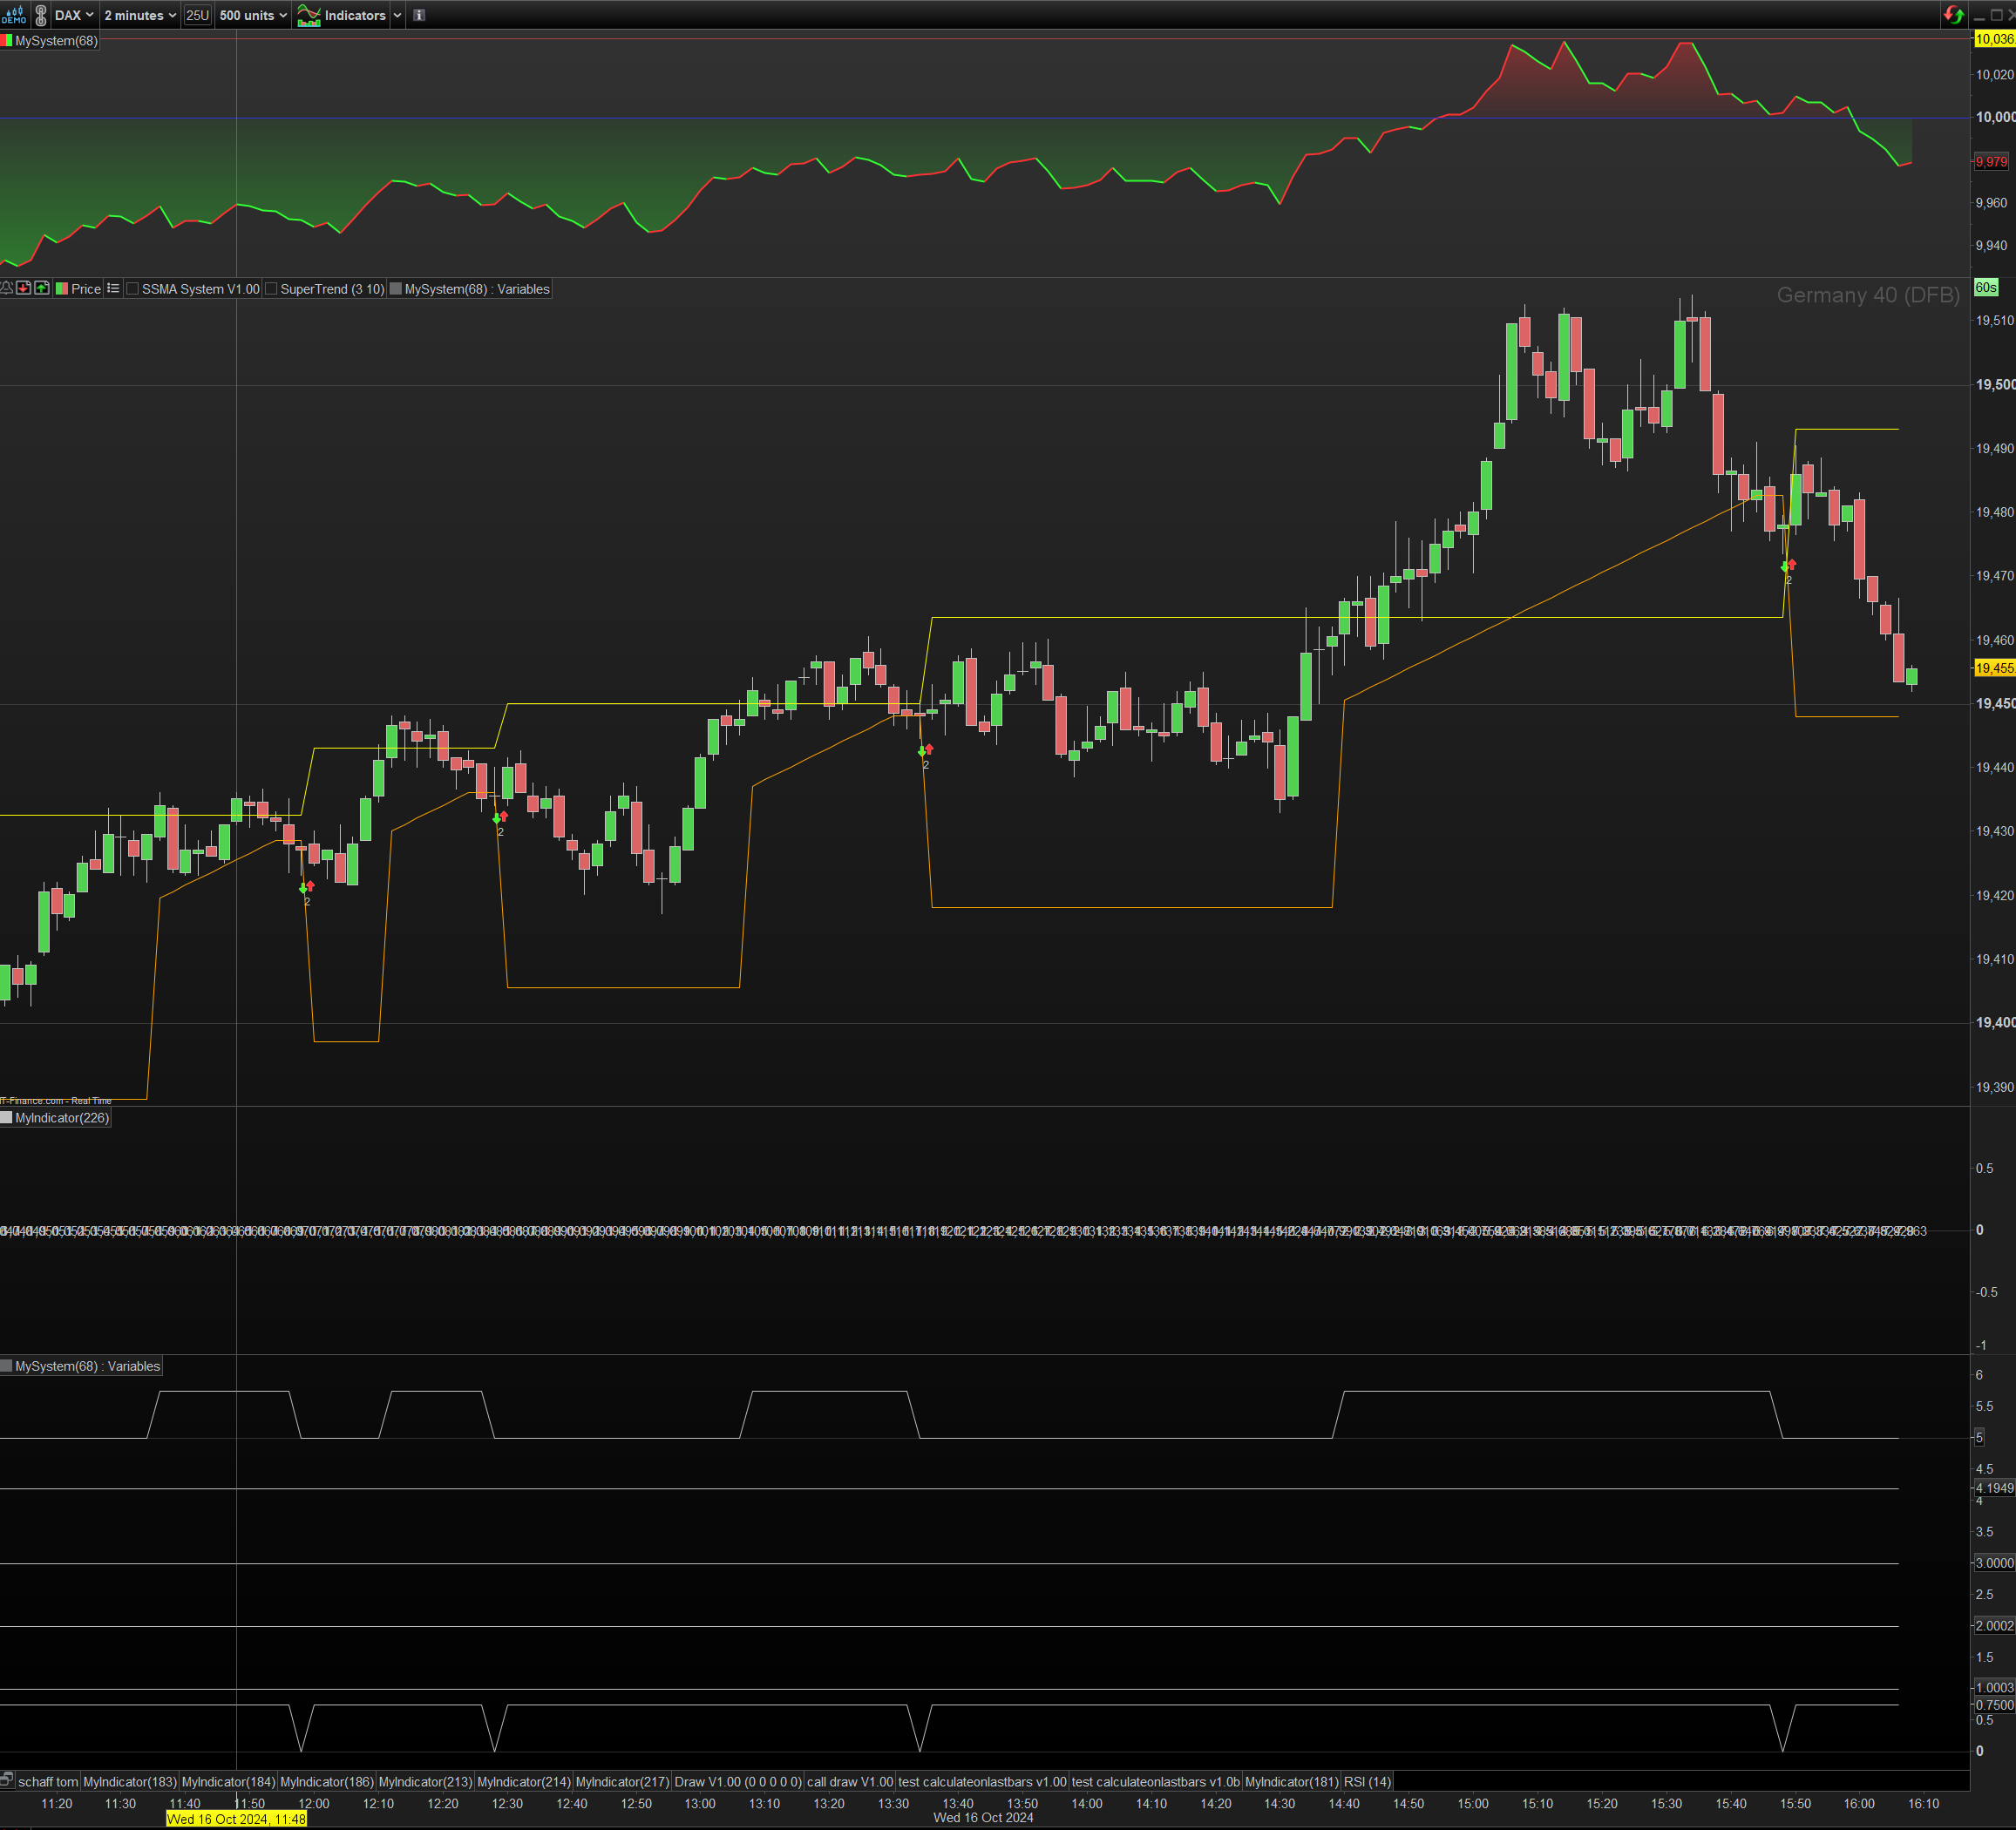Expand the 2 minutes timeframe dropdown

point(140,15)
